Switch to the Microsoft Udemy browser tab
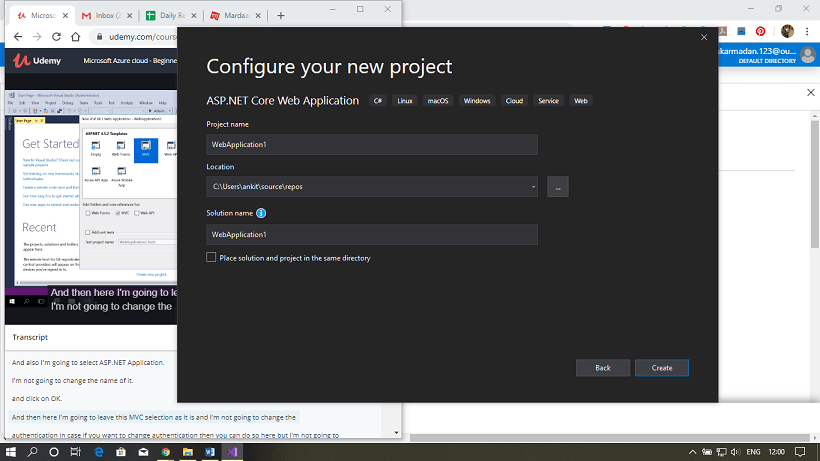The width and height of the screenshot is (820, 461). [41, 16]
